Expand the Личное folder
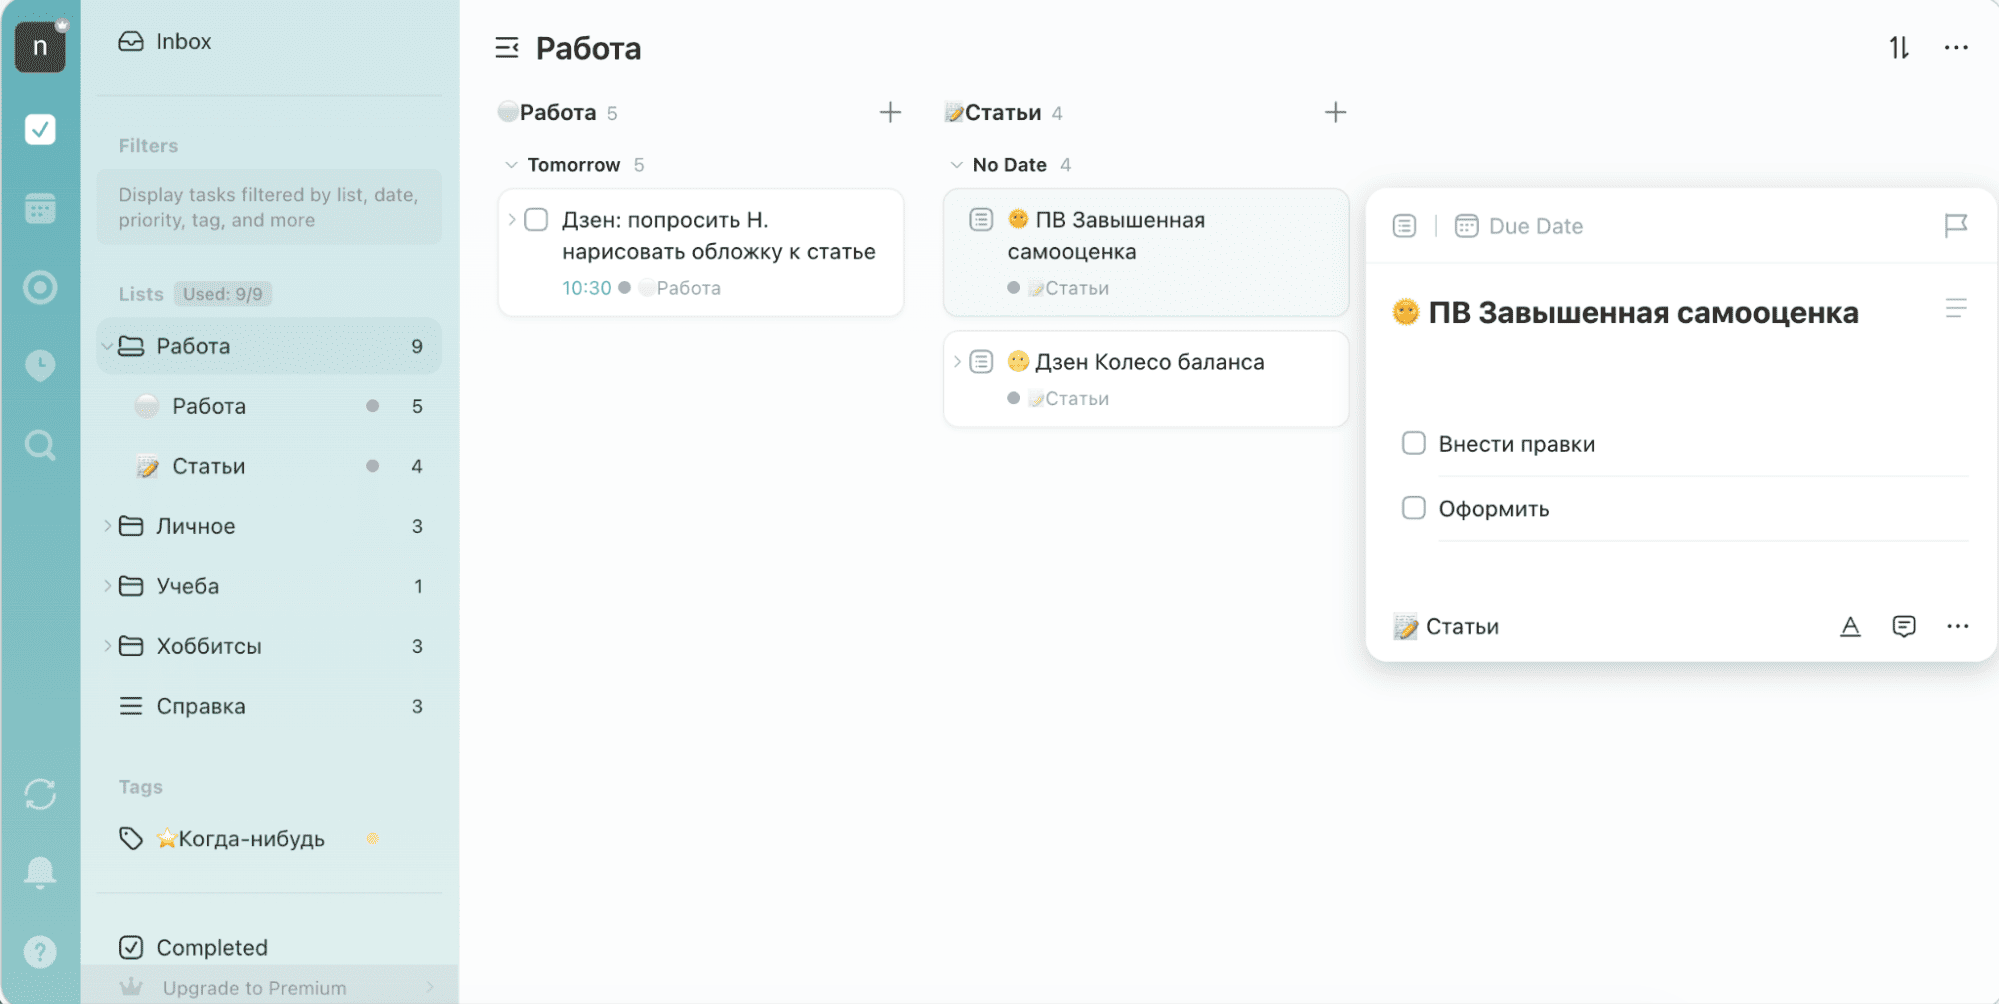 click(107, 526)
